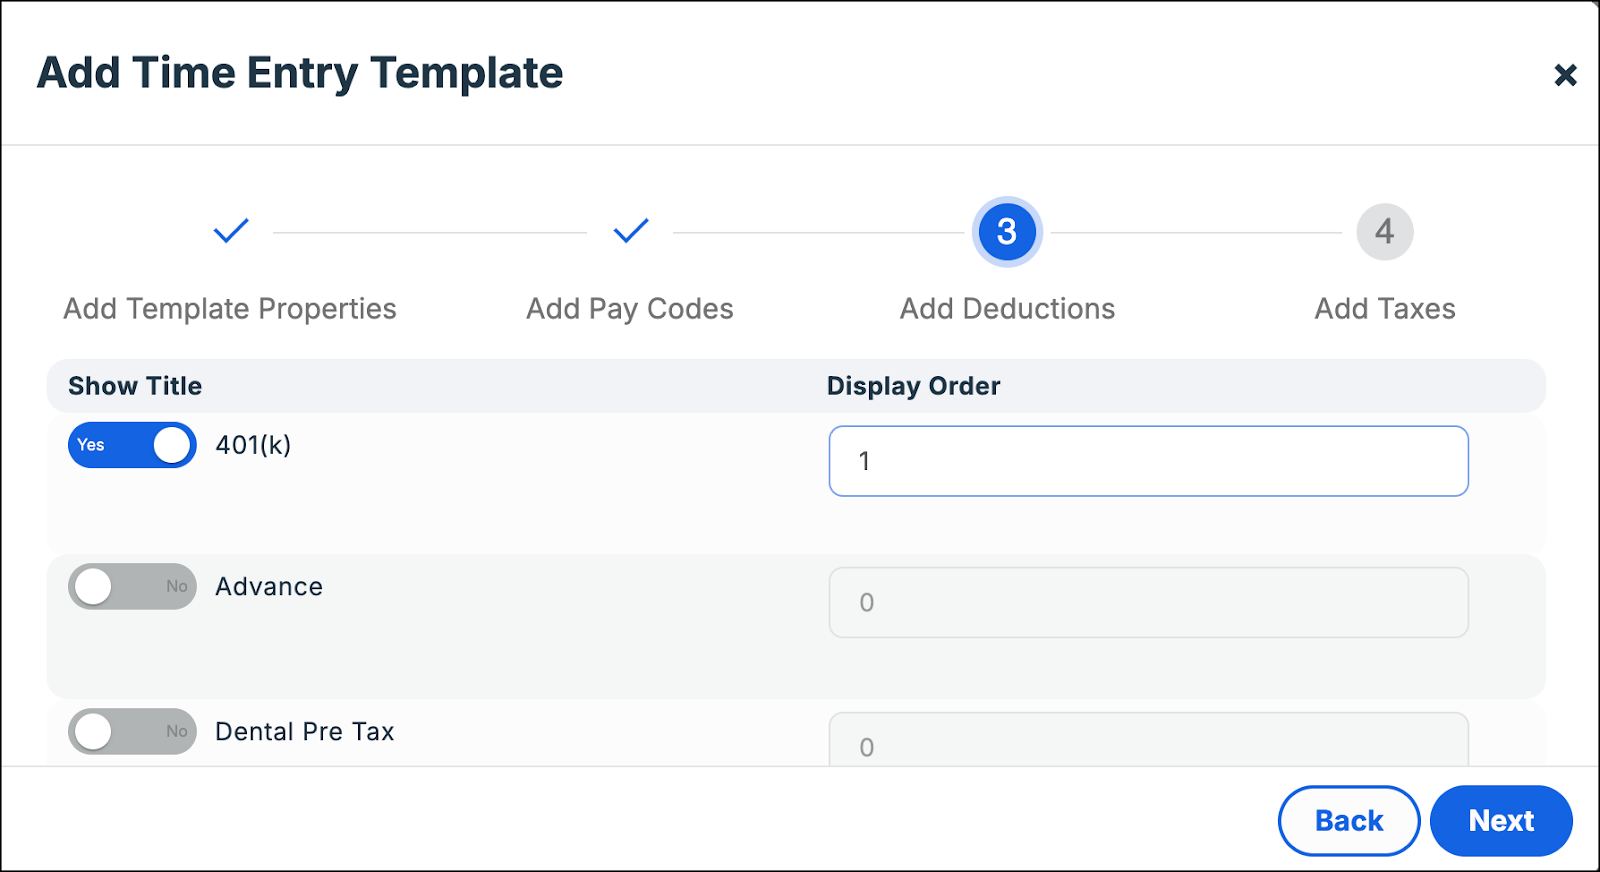Click the Show Title column header
The width and height of the screenshot is (1600, 872).
[135, 386]
